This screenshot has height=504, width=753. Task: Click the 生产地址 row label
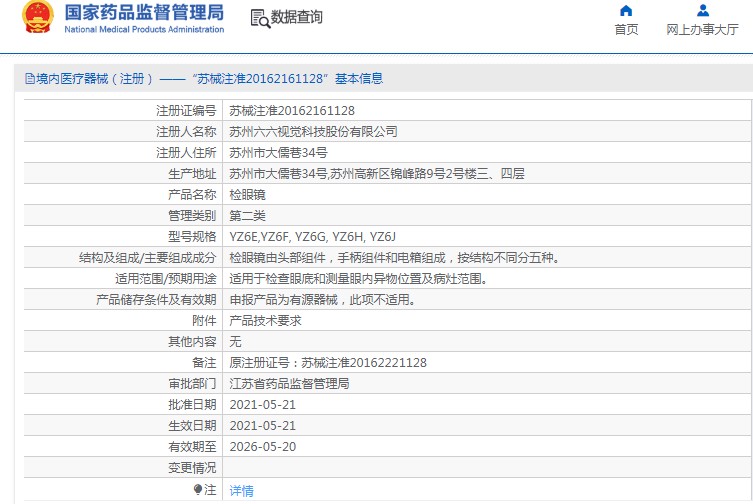[x=192, y=173]
